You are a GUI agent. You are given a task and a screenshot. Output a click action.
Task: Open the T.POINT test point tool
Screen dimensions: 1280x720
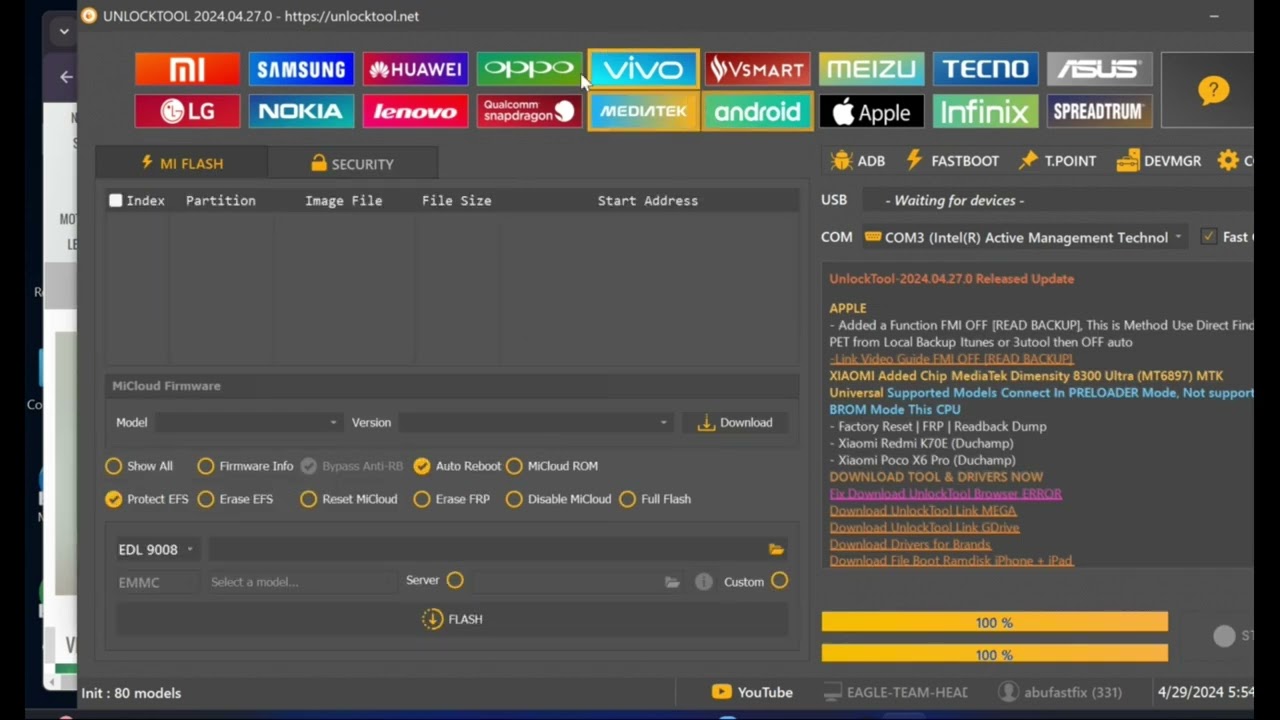(x=1057, y=161)
